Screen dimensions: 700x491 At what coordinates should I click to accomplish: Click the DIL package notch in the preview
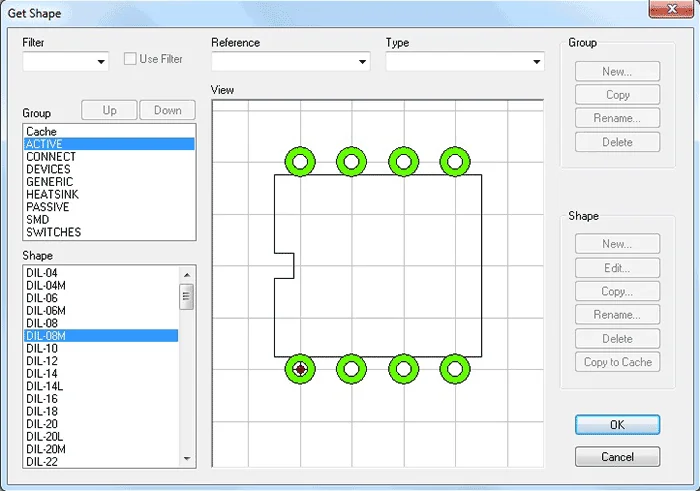pyautogui.click(x=284, y=266)
